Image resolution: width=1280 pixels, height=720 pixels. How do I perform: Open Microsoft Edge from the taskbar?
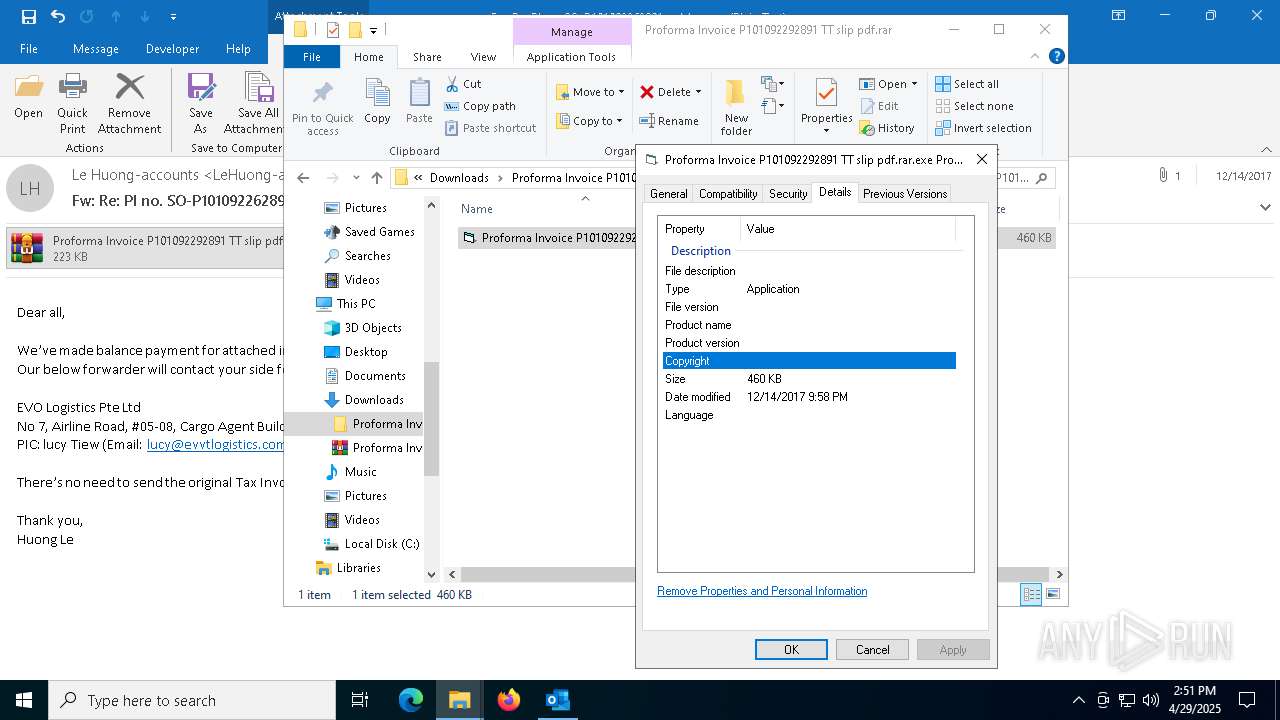[411, 700]
